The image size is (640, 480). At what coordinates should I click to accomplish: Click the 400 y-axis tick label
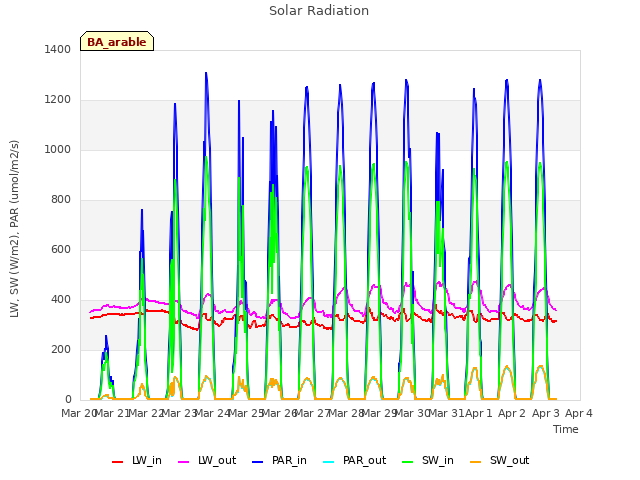[x=61, y=300]
